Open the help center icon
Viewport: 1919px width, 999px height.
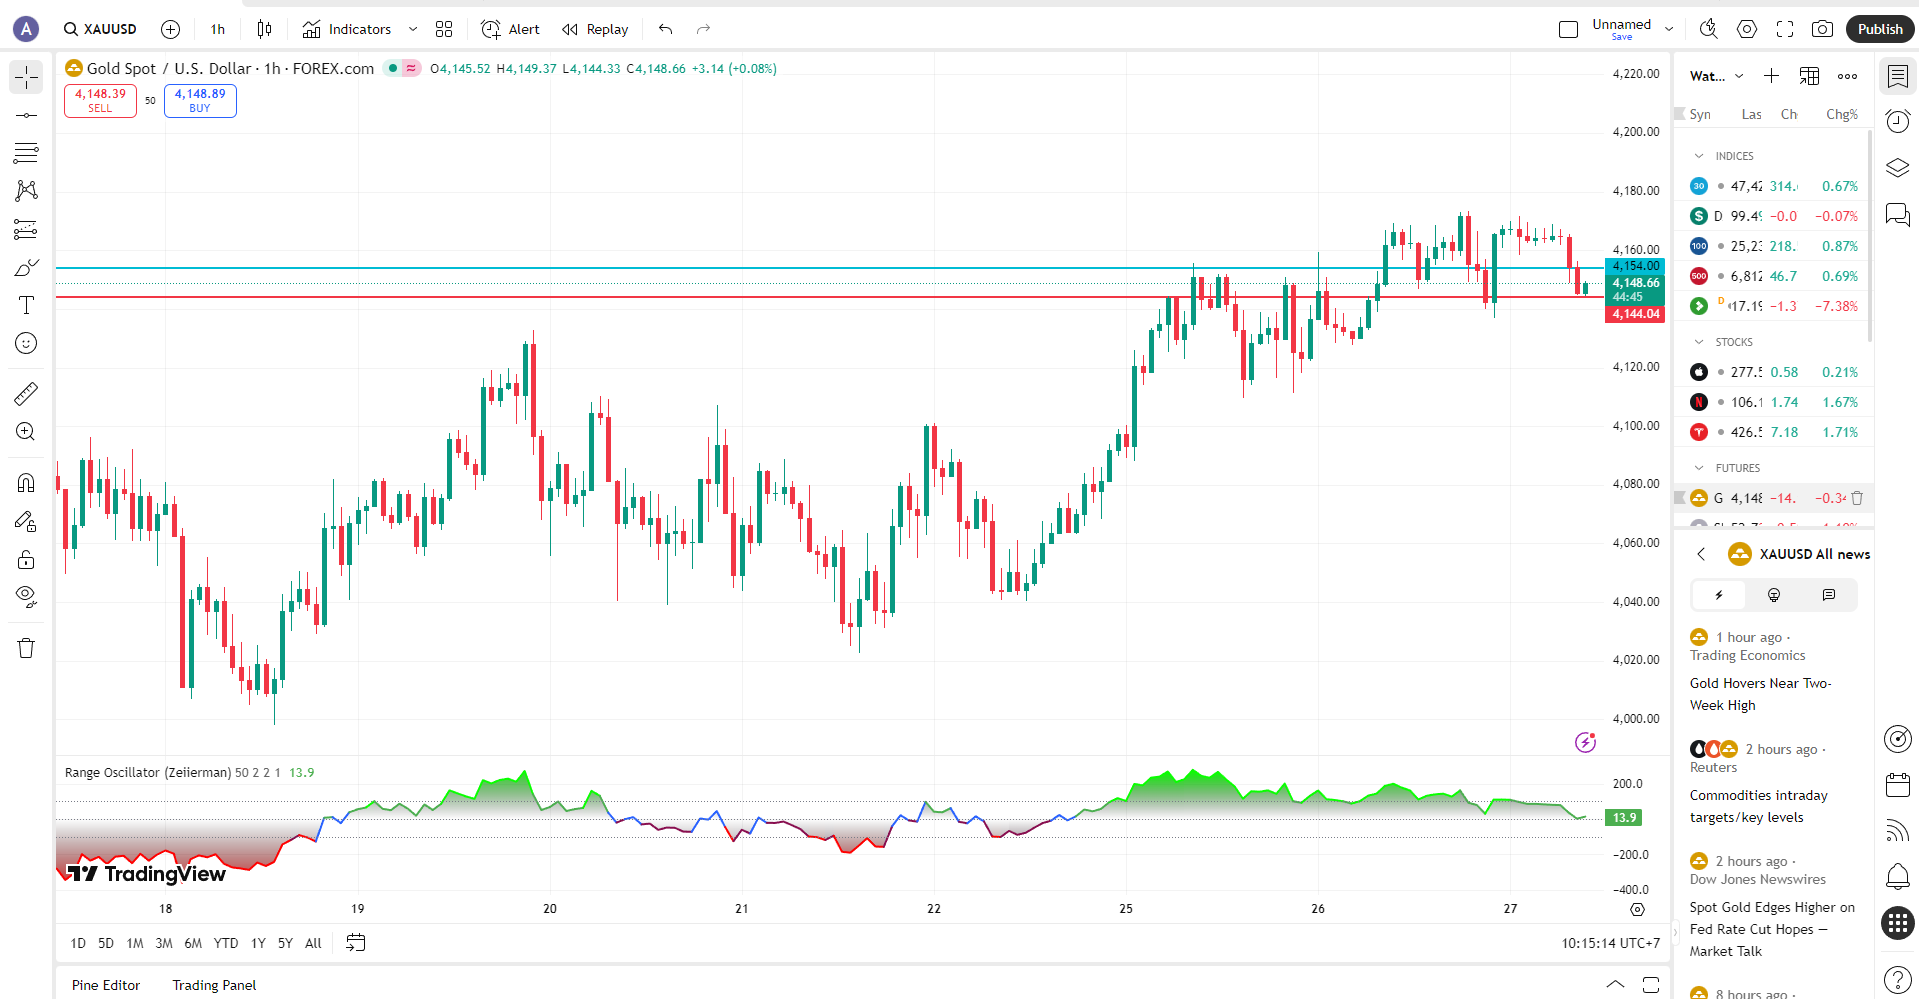point(1898,980)
